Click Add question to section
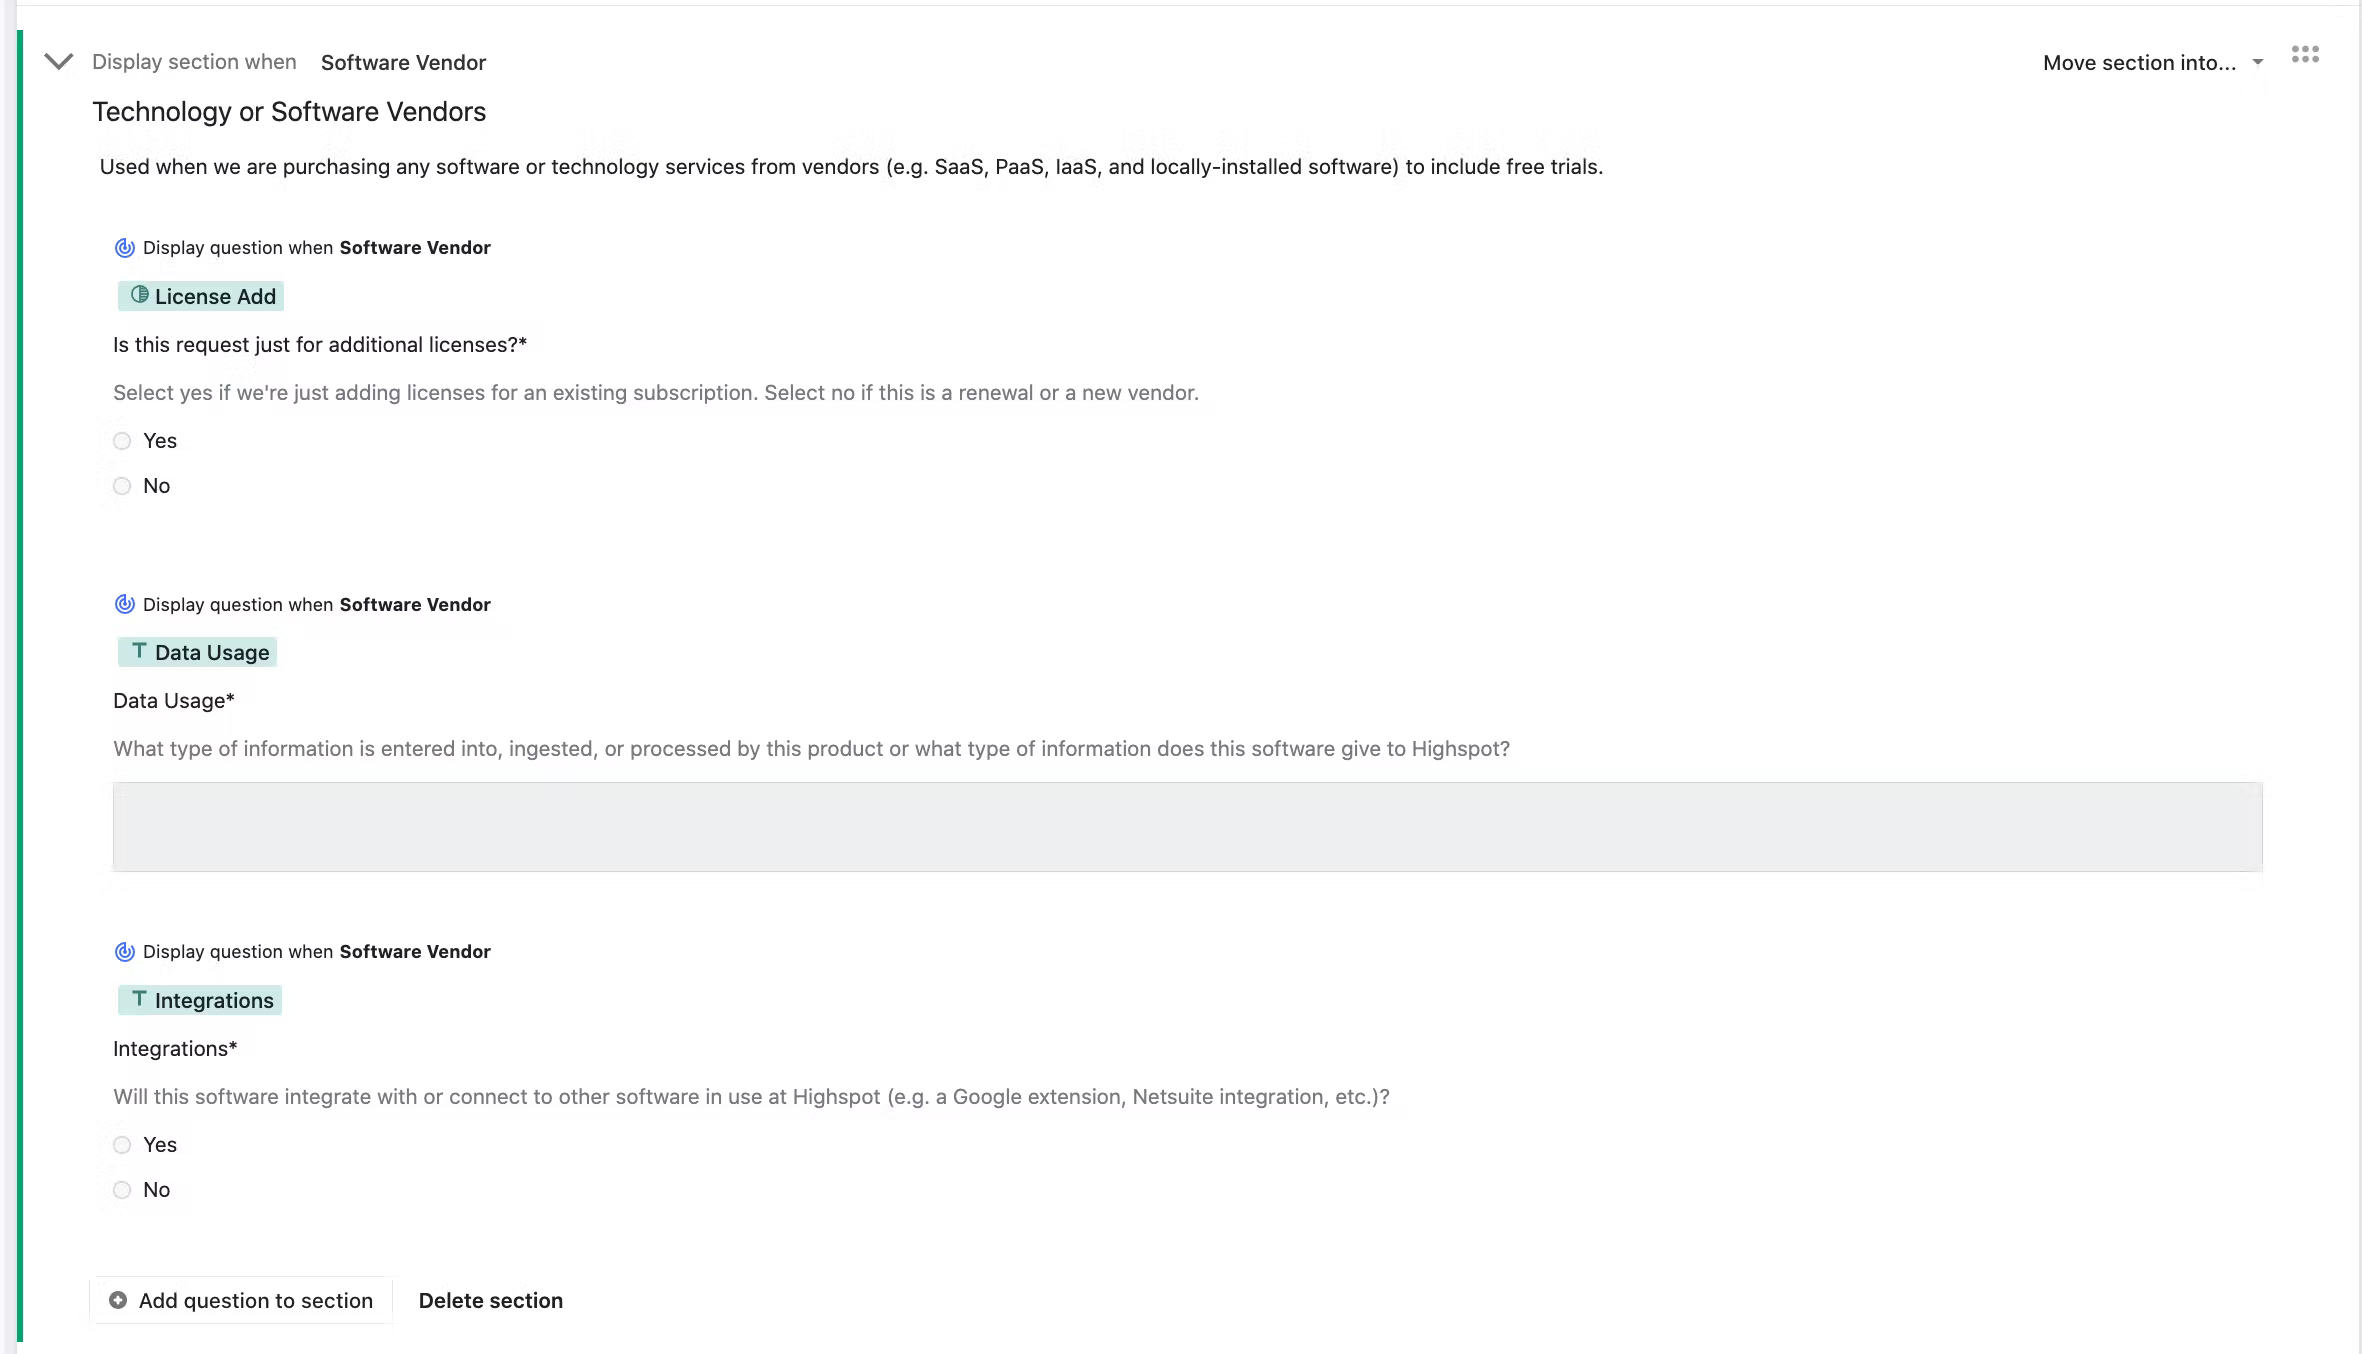The image size is (2362, 1354). tap(241, 1300)
